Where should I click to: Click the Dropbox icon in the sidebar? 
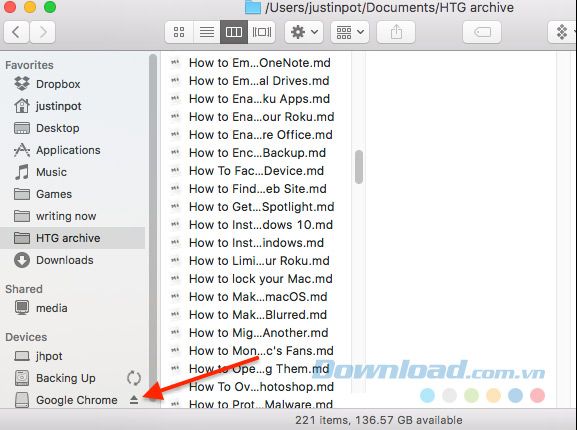coord(22,84)
